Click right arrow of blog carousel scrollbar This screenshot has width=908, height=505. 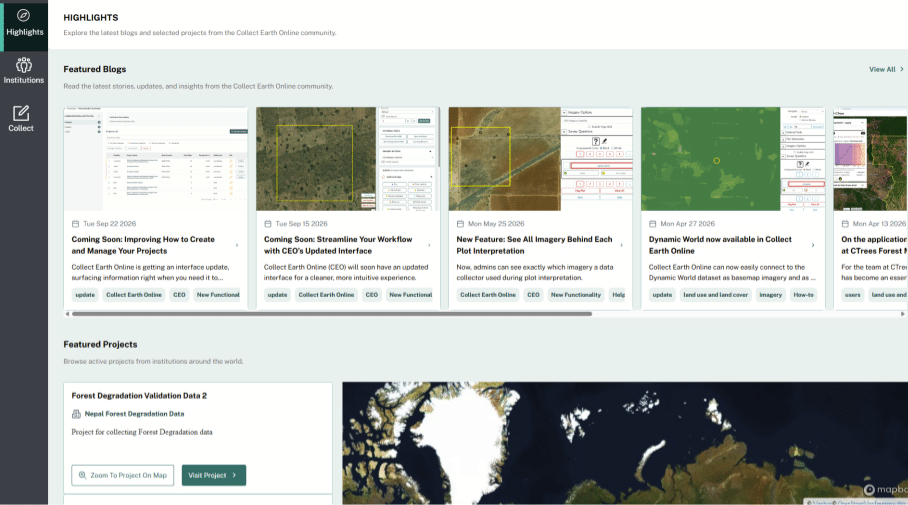pyautogui.click(x=903, y=314)
